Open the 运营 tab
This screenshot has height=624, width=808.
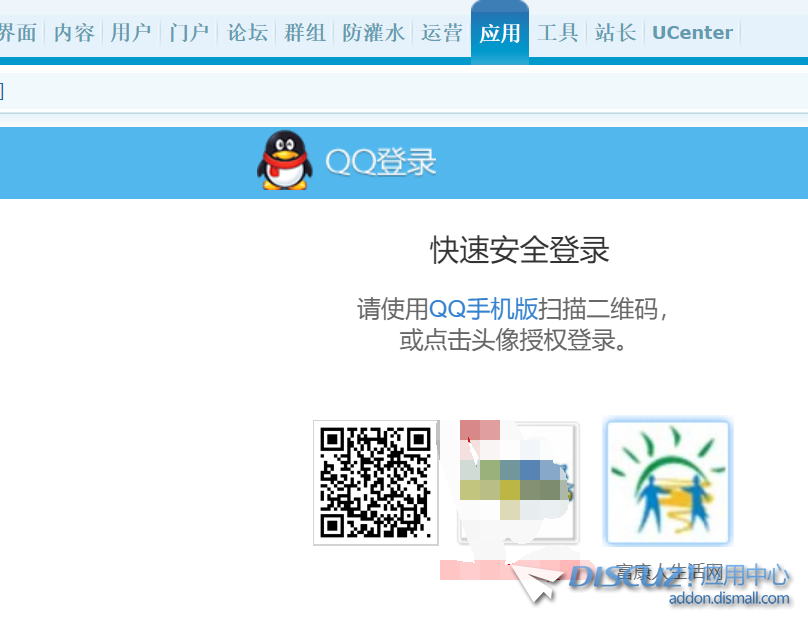(x=442, y=33)
